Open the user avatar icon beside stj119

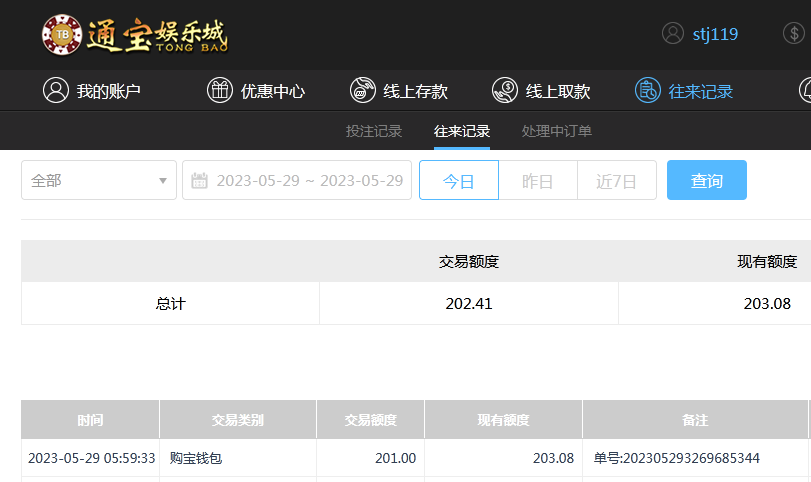673,33
